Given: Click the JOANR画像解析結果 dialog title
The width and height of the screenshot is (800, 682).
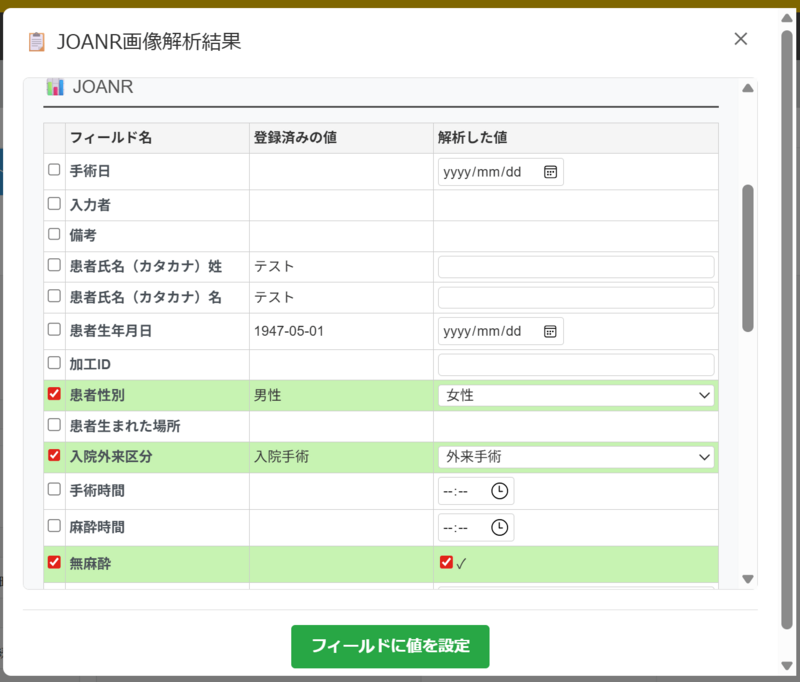Looking at the screenshot, I should pyautogui.click(x=148, y=42).
